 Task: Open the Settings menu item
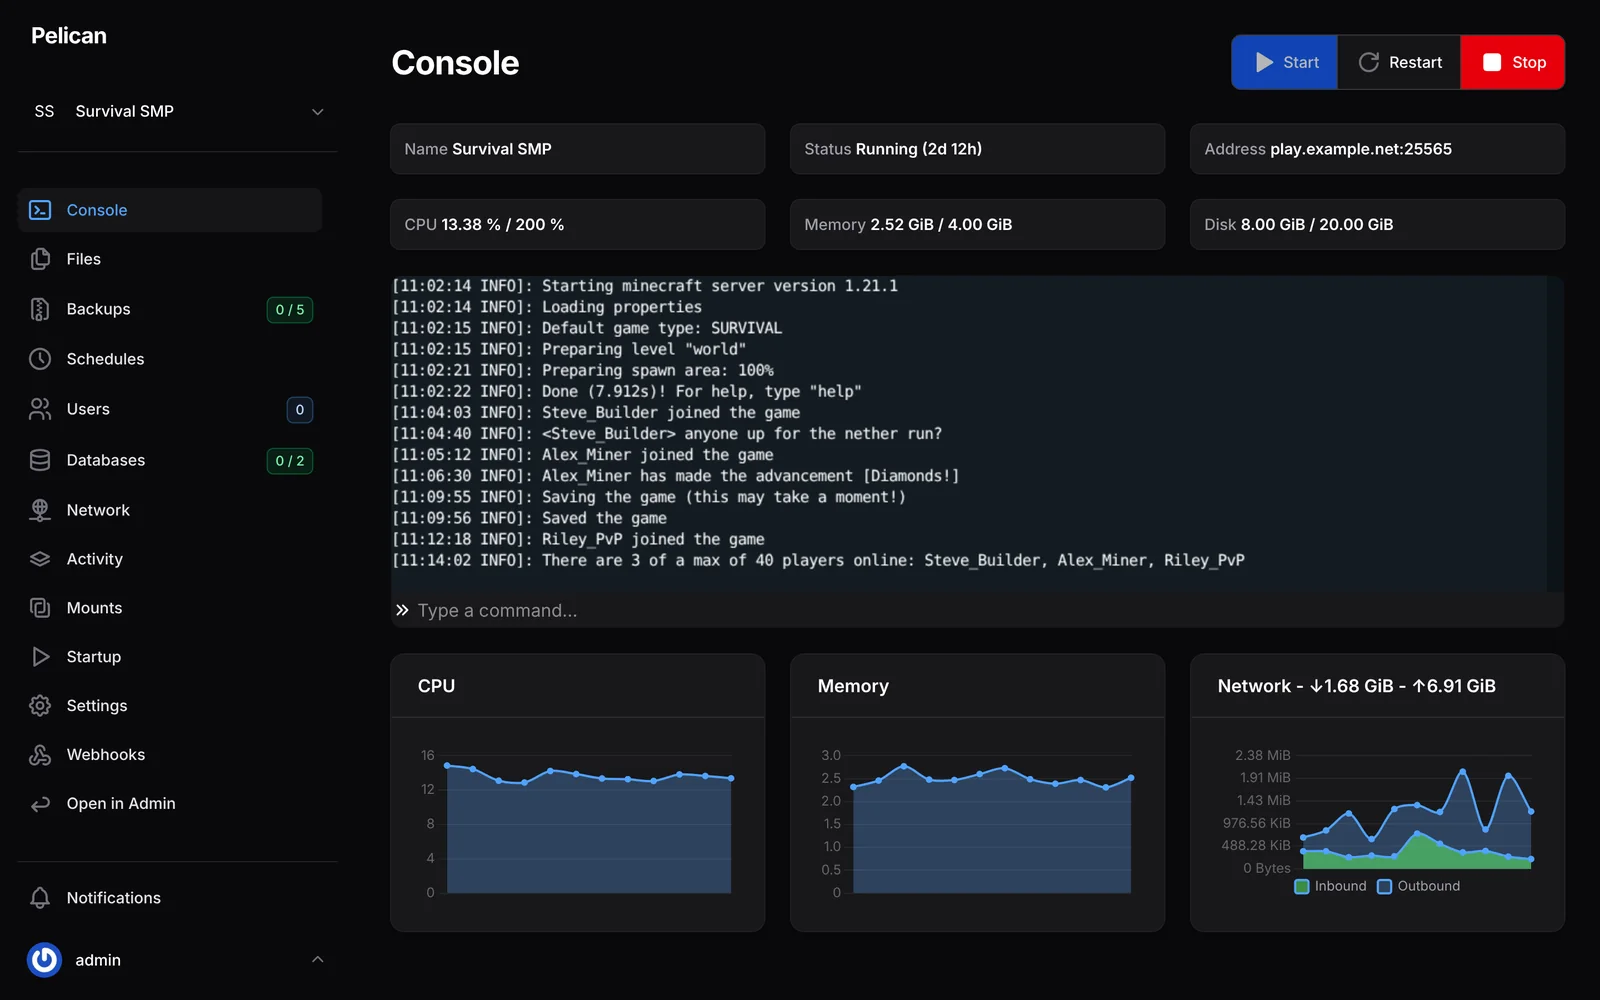[x=170, y=706]
